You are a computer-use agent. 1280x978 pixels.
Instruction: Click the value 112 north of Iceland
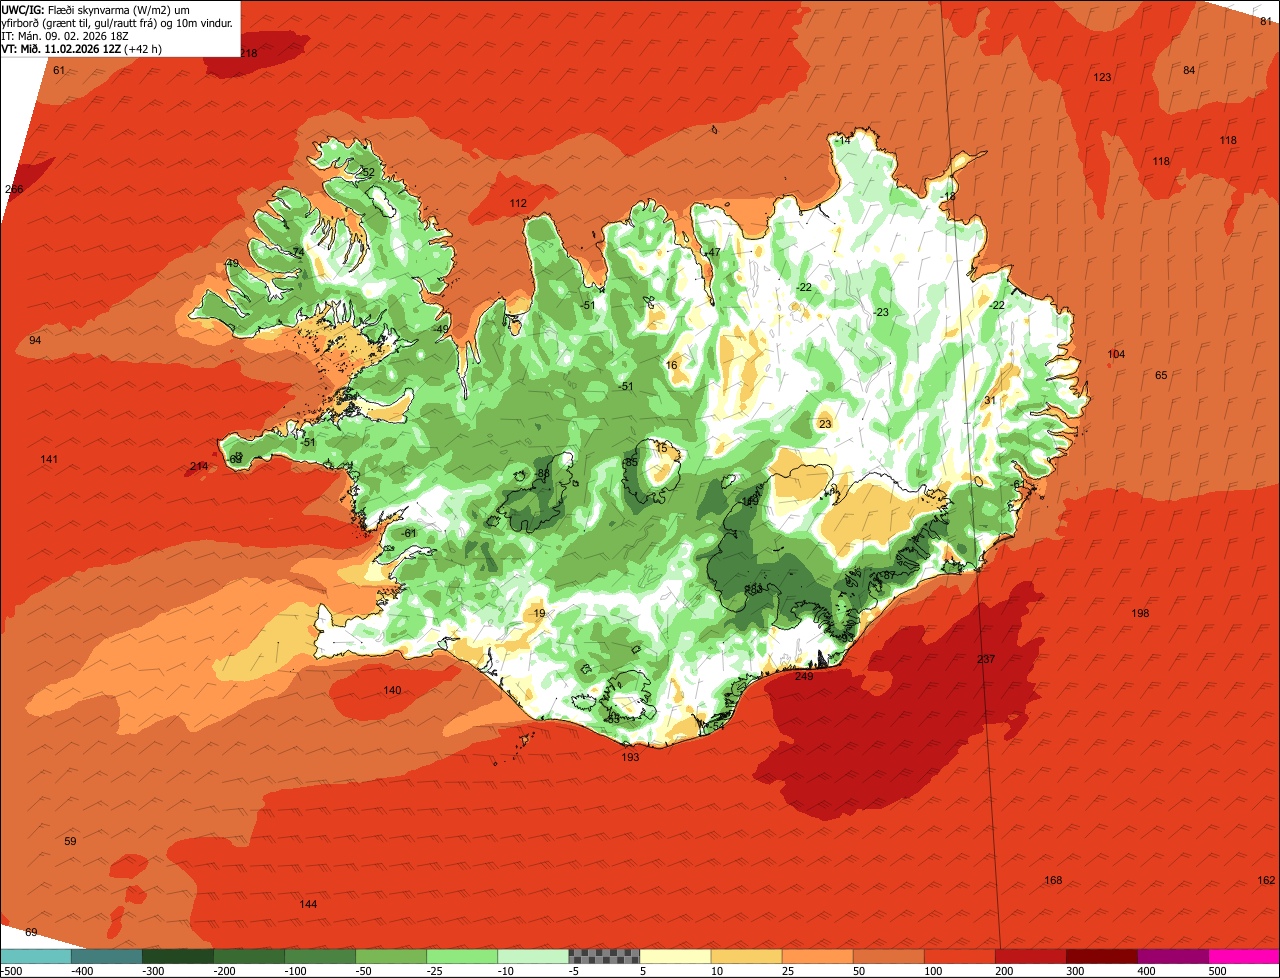pyautogui.click(x=518, y=203)
